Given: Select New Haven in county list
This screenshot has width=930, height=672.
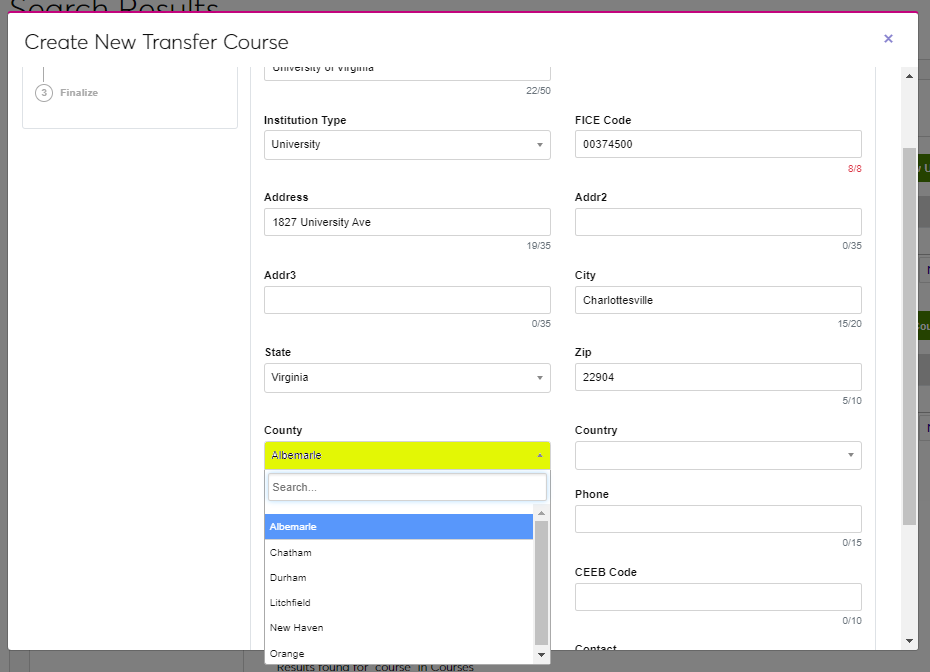Looking at the screenshot, I should [x=399, y=628].
